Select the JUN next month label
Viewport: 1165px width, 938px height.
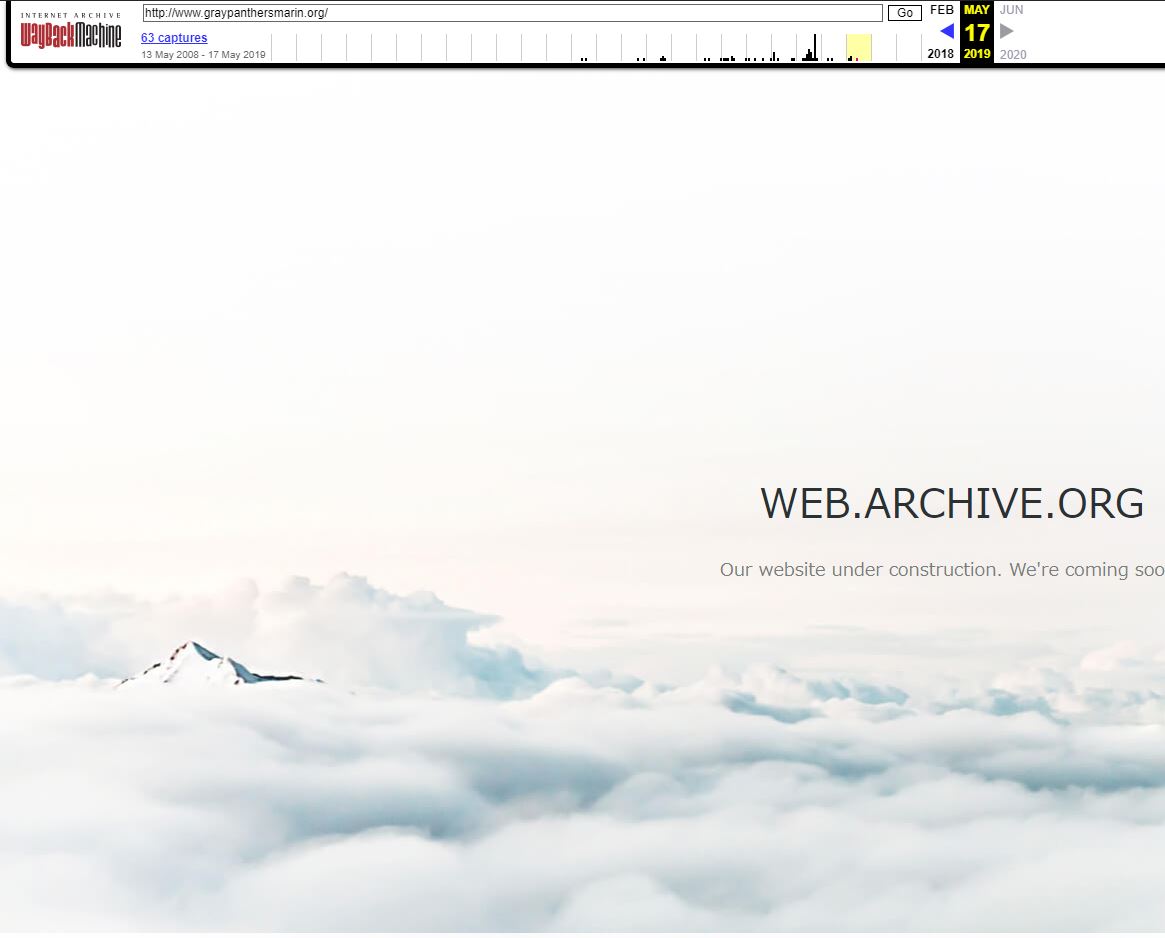1011,10
